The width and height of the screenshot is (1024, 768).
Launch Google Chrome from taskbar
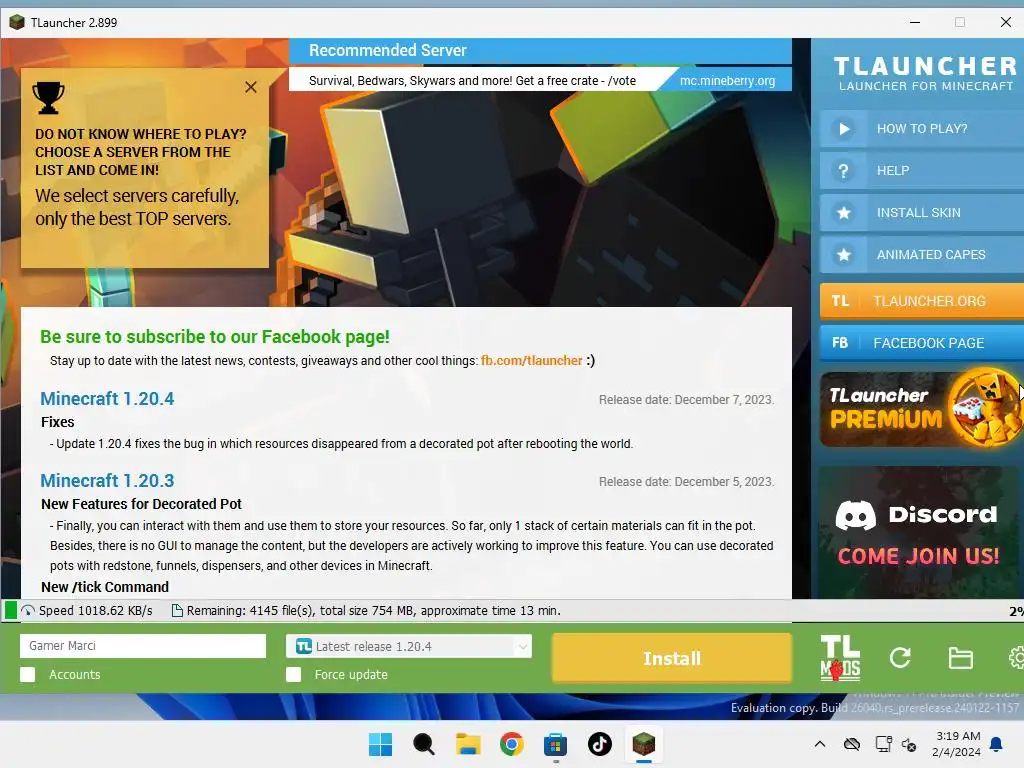[x=512, y=744]
